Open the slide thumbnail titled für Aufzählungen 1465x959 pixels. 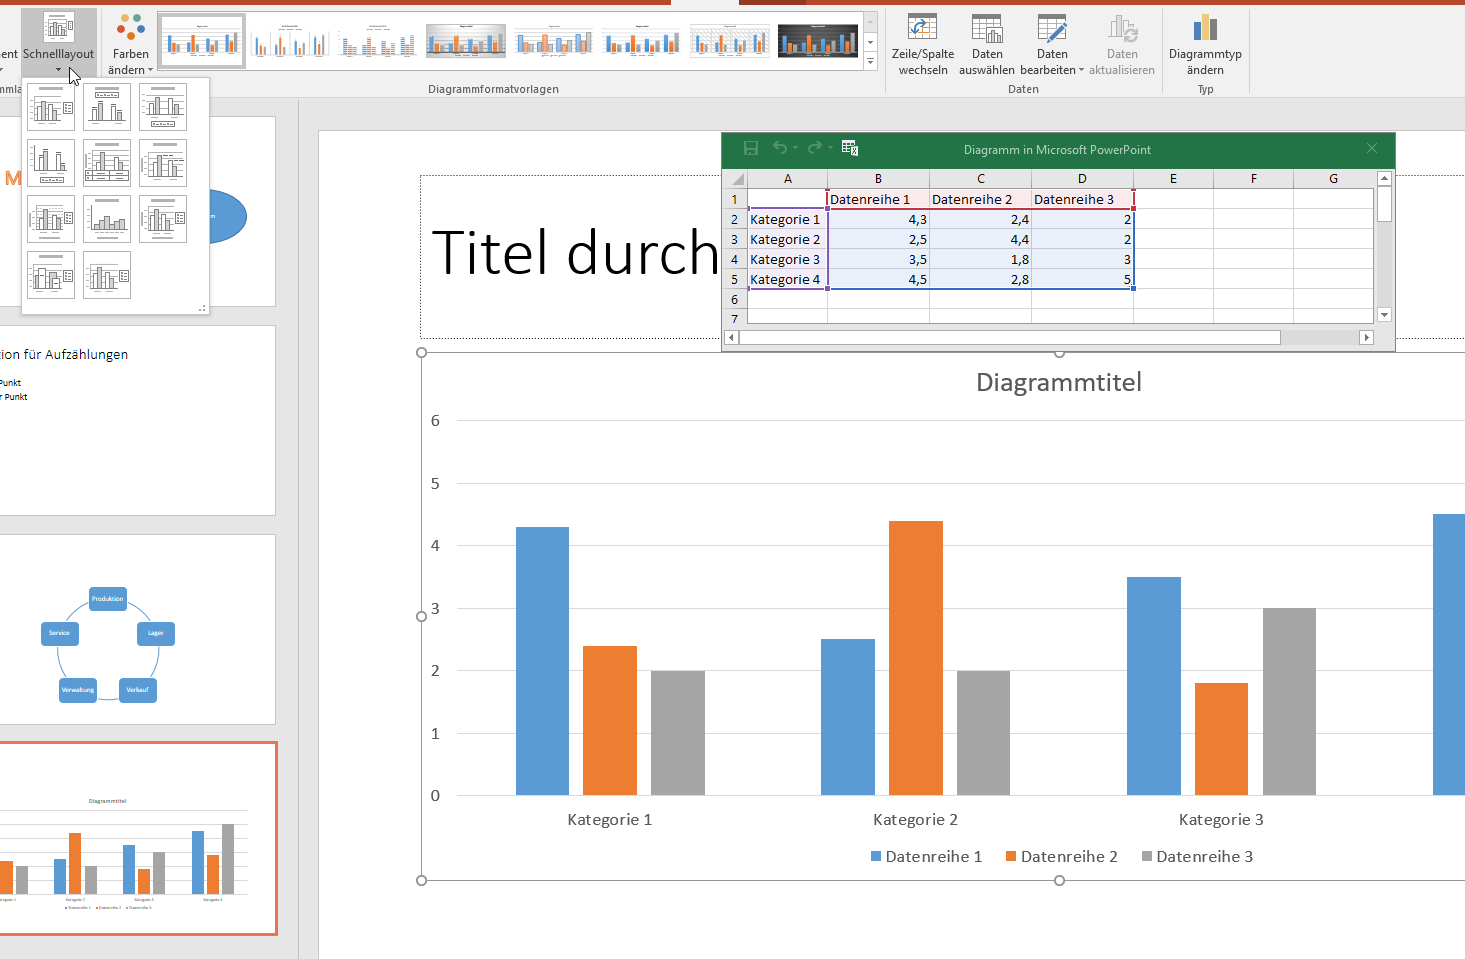coord(137,420)
